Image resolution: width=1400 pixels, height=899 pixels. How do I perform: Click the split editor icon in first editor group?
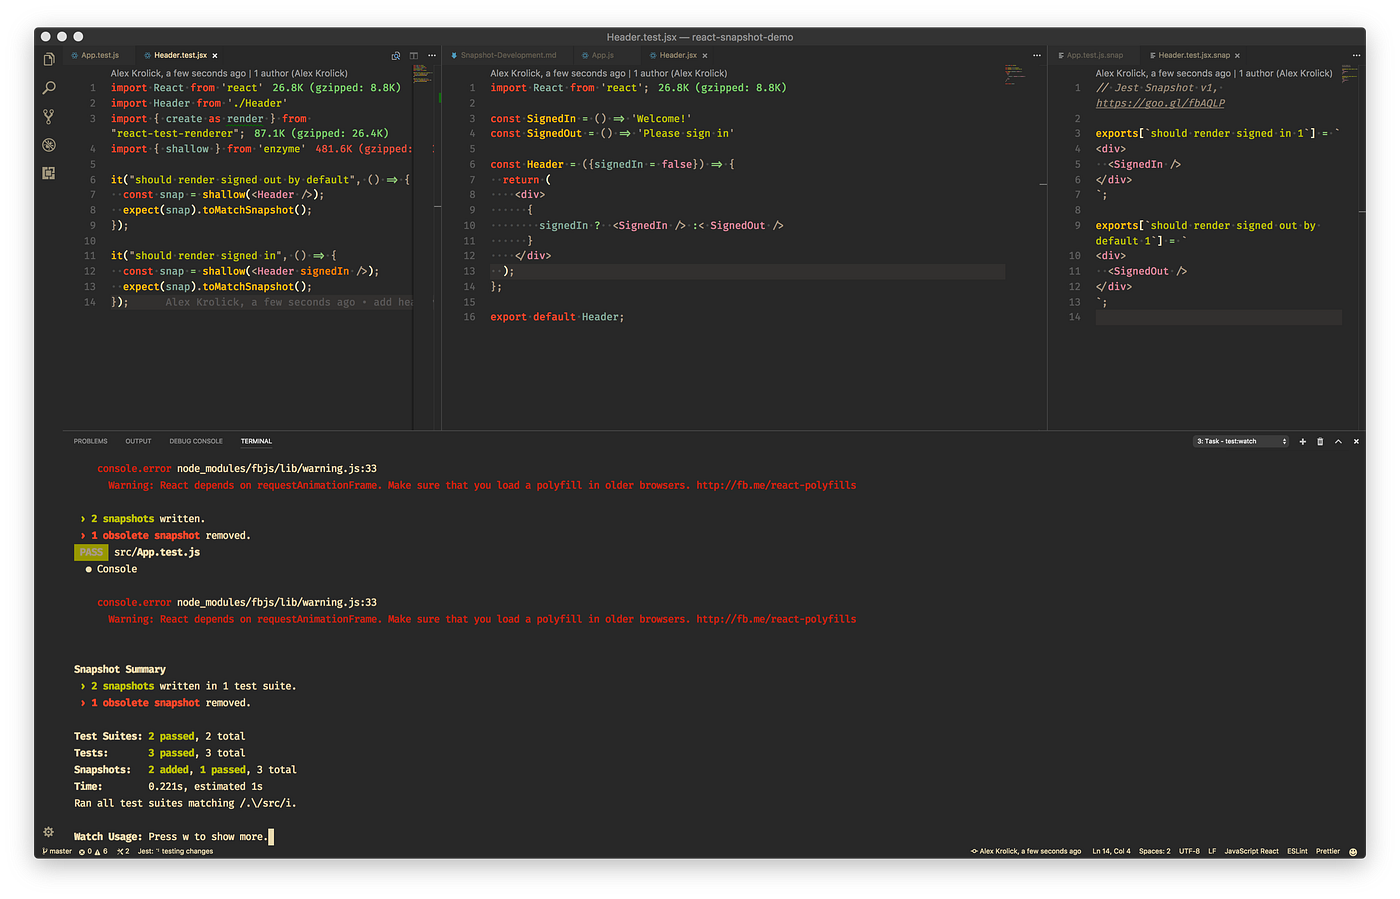tap(414, 56)
